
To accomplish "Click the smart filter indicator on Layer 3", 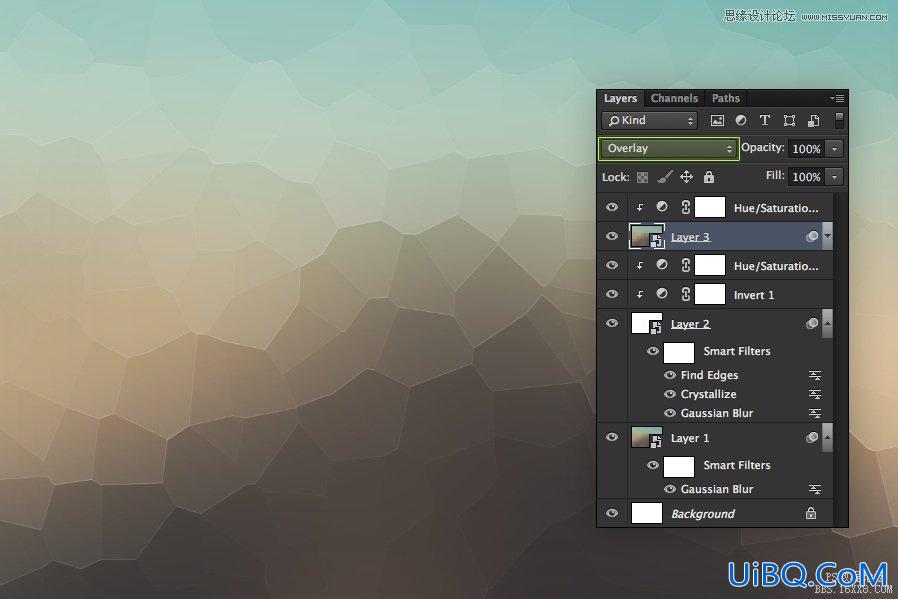I will [812, 237].
